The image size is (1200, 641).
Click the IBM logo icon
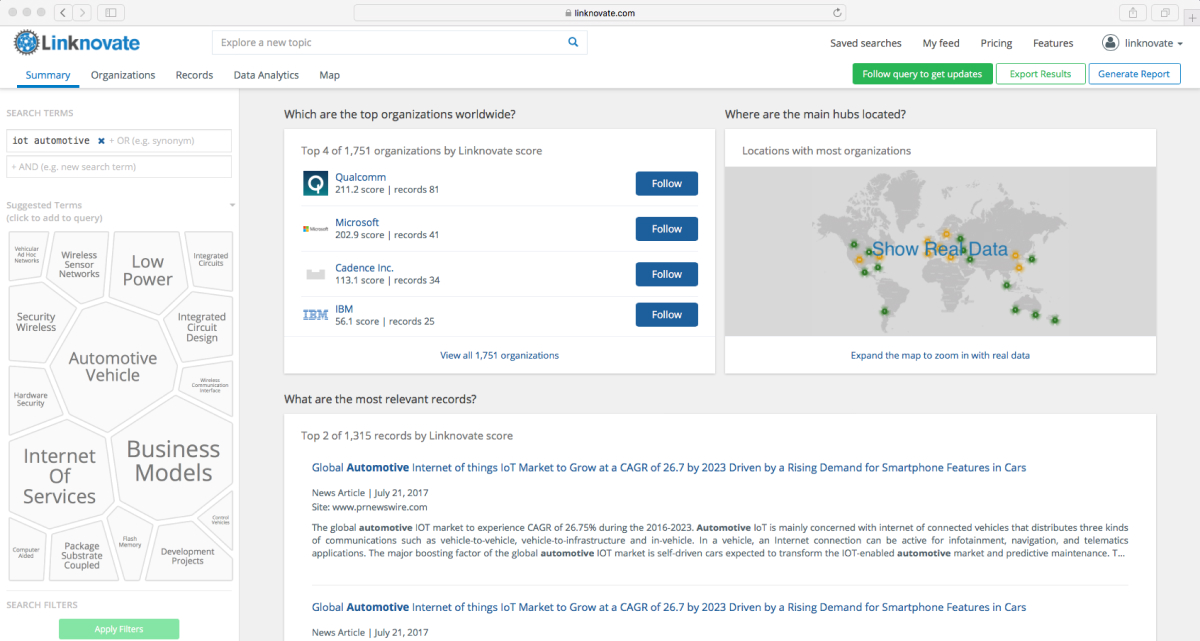click(315, 315)
